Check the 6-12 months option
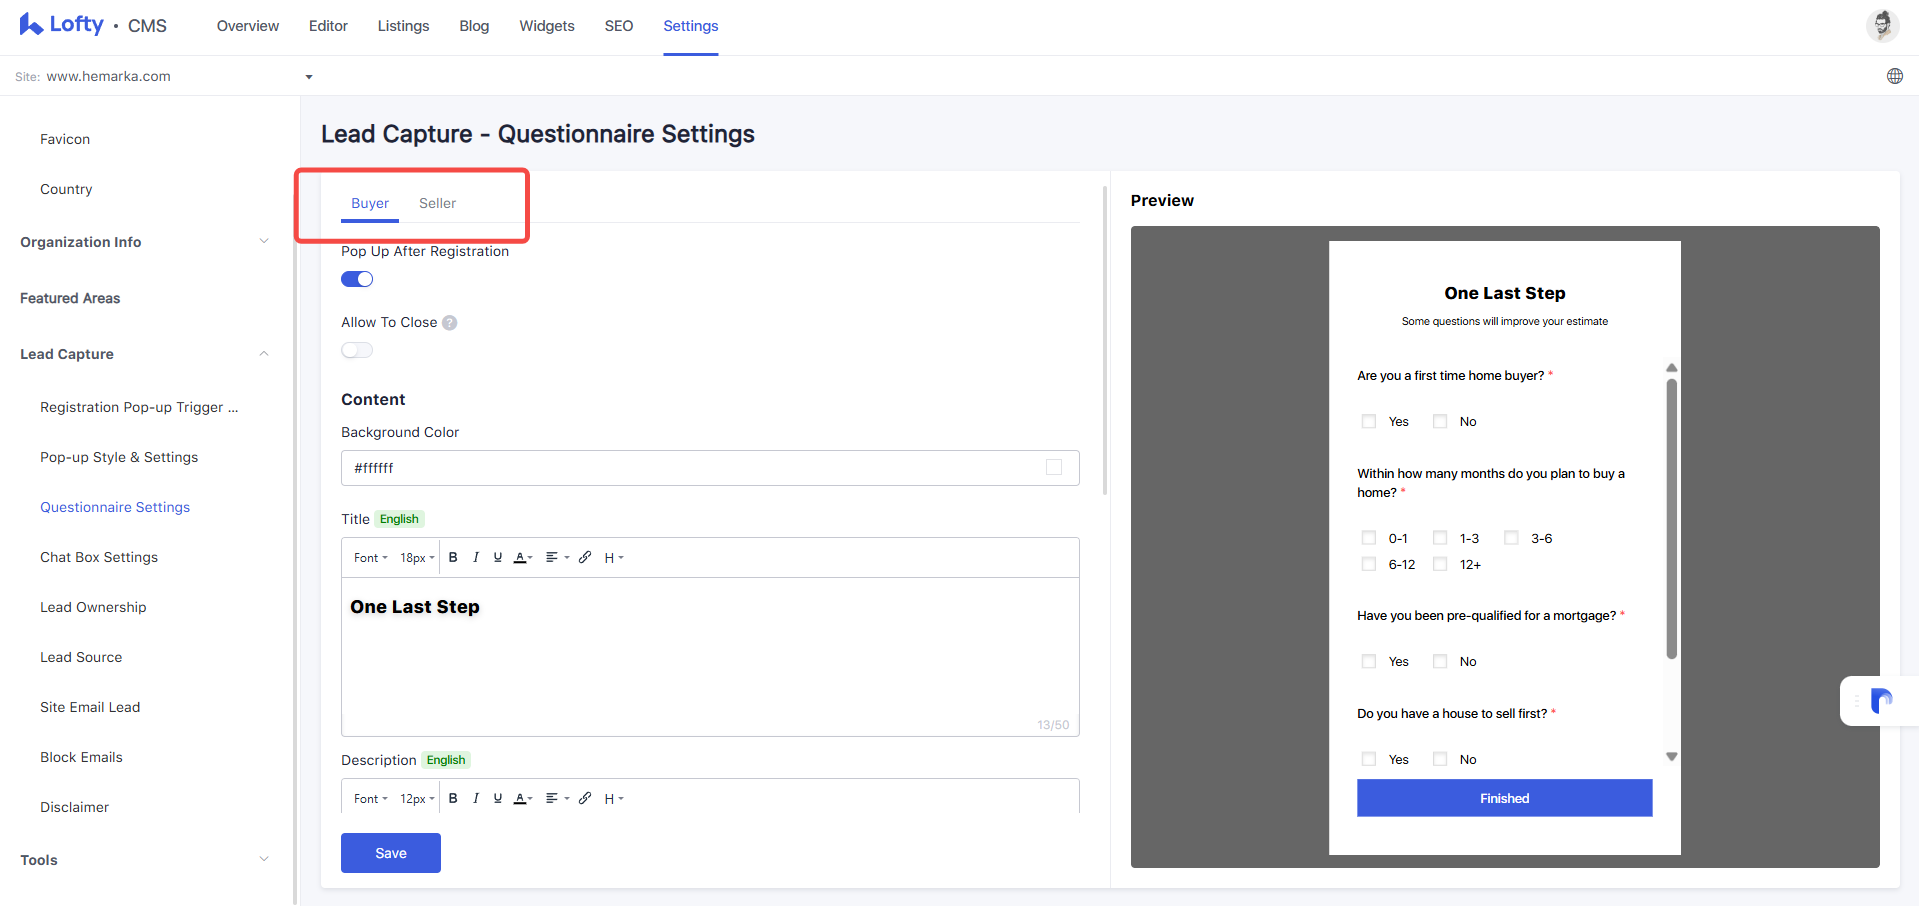 point(1369,564)
